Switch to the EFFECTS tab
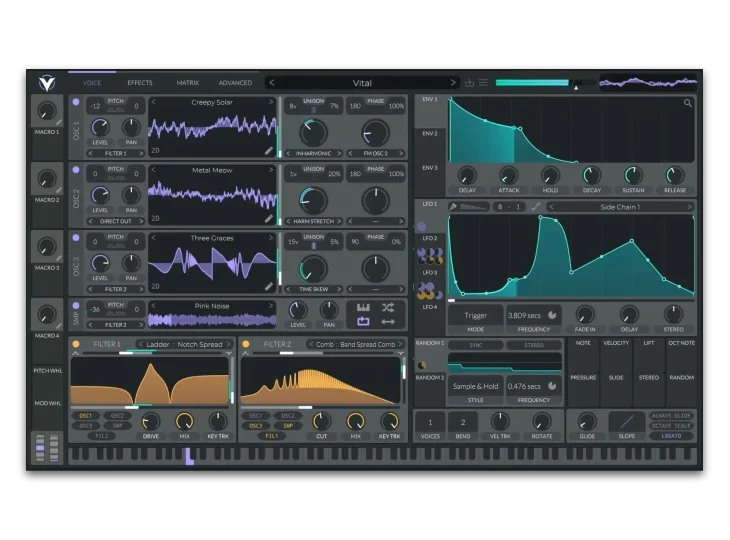This screenshot has width=730, height=540. point(140,83)
